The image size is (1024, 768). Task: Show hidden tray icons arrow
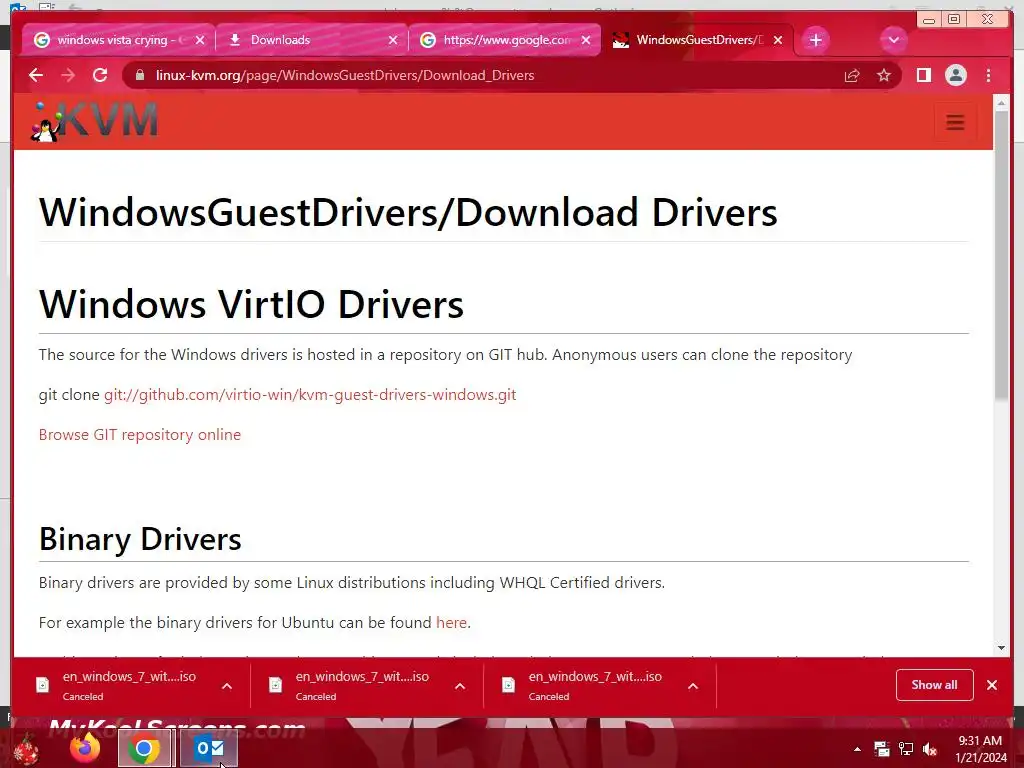[857, 749]
